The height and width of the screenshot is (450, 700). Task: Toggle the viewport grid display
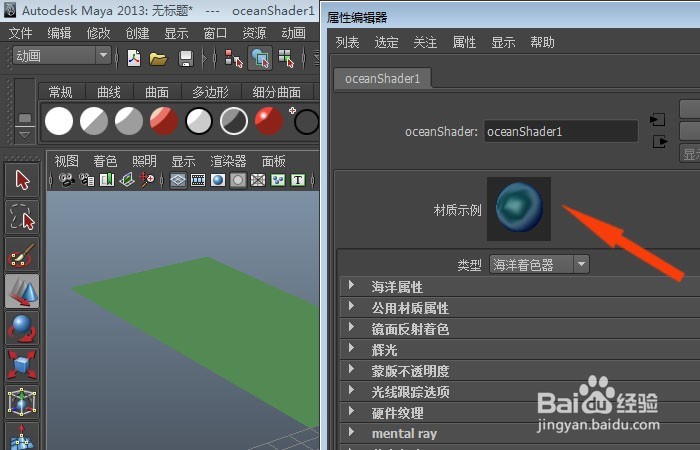[178, 180]
